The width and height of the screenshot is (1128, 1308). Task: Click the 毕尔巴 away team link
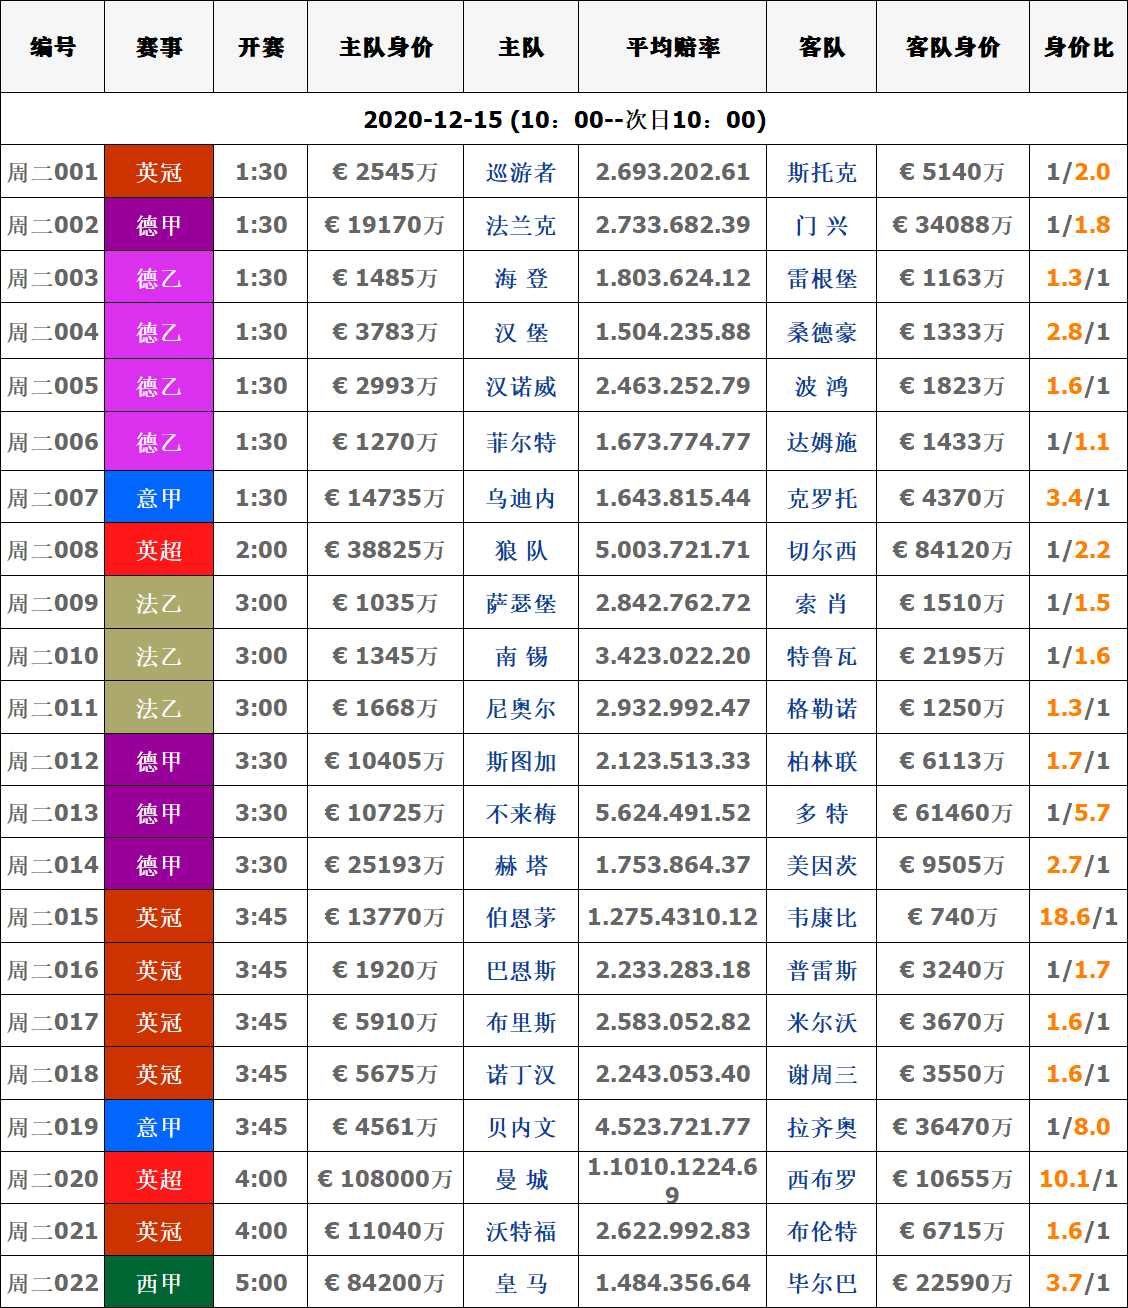pyautogui.click(x=821, y=1283)
